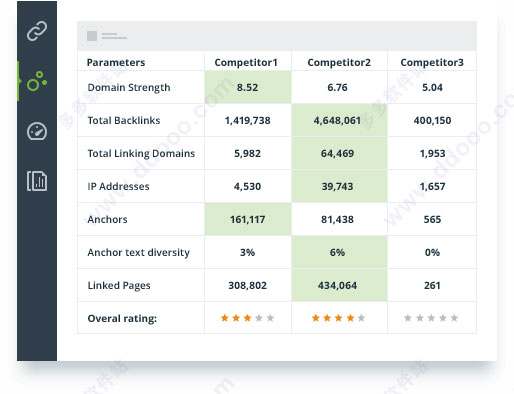
Task: Open the backlinks chain-link sidebar icon
Action: pyautogui.click(x=37, y=31)
